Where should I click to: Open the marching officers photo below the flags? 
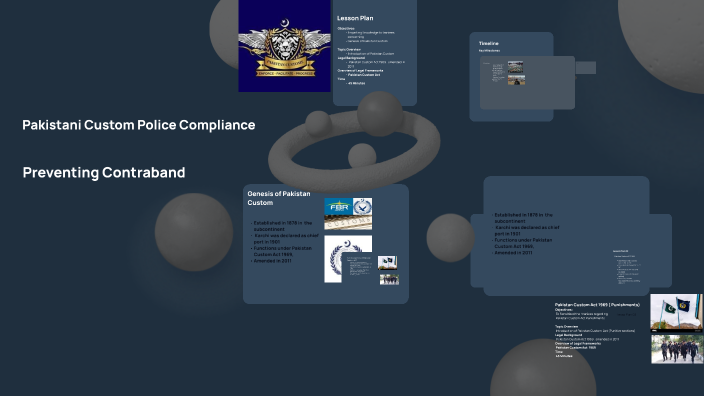coord(677,349)
